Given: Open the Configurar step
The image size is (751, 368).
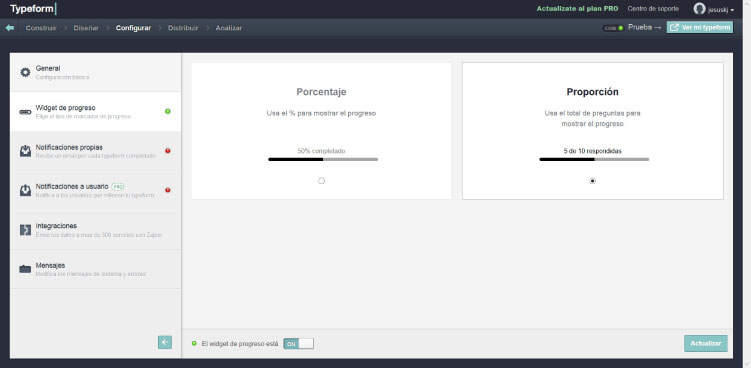Looking at the screenshot, I should point(133,28).
